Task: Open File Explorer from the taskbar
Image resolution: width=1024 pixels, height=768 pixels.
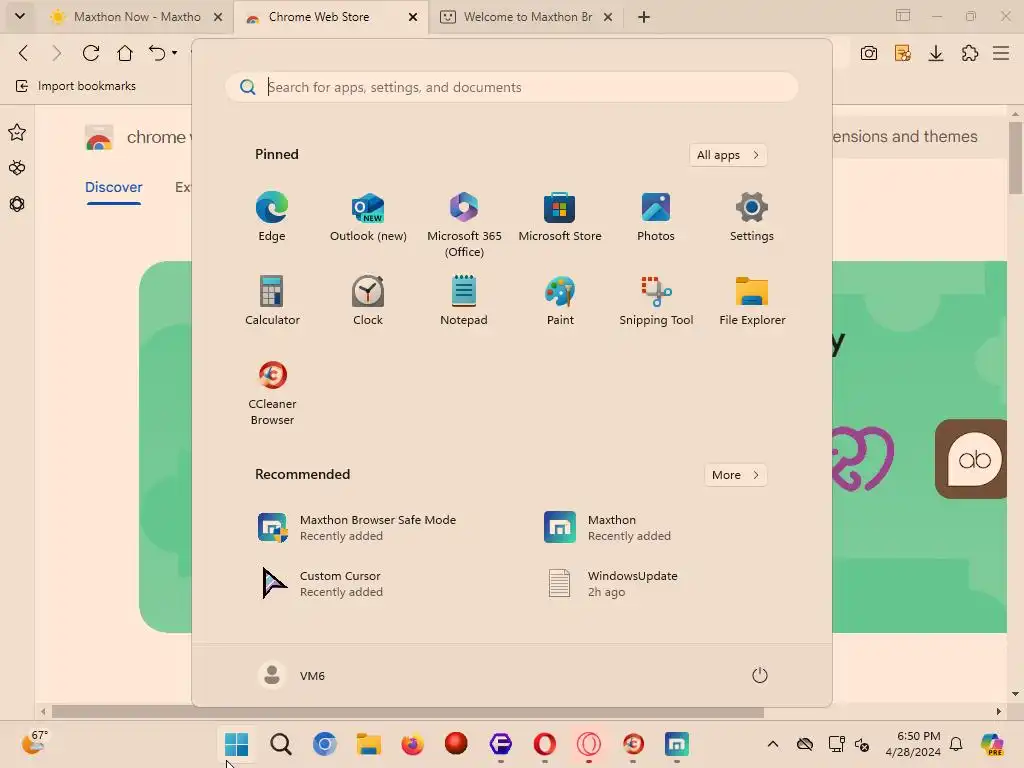Action: (x=368, y=744)
